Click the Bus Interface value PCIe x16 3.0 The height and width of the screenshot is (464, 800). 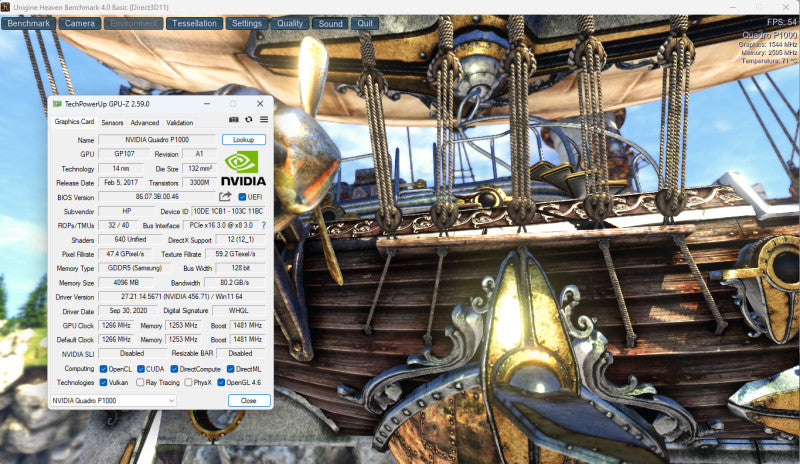(x=221, y=225)
